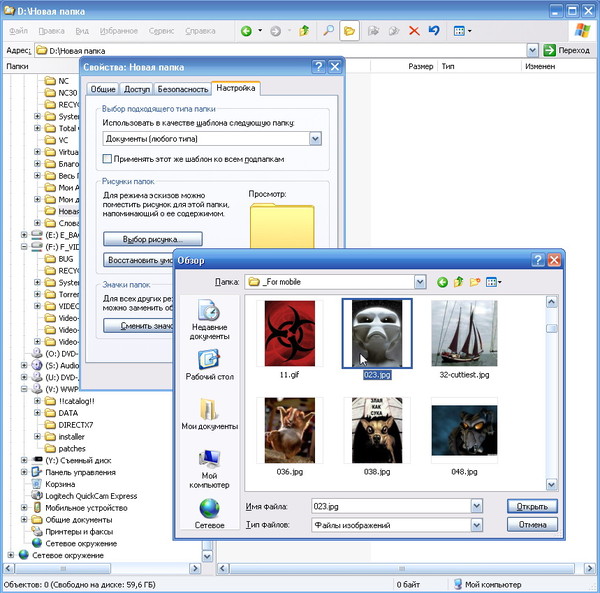Click the Размер column header
600x593 pixels.
404,66
